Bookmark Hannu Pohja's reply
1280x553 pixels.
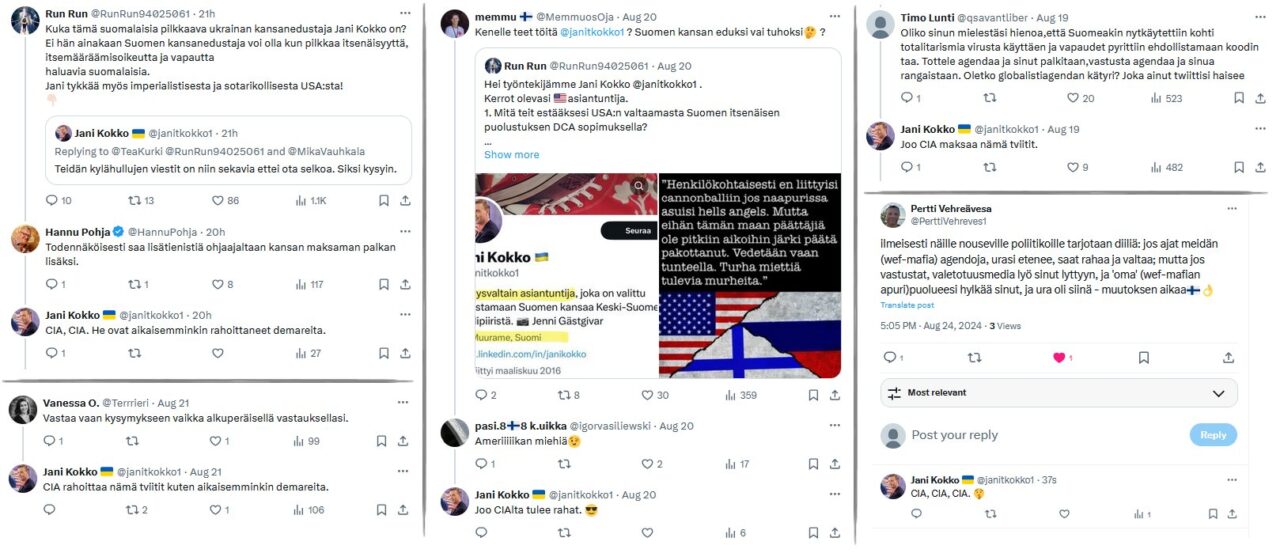[x=383, y=285]
